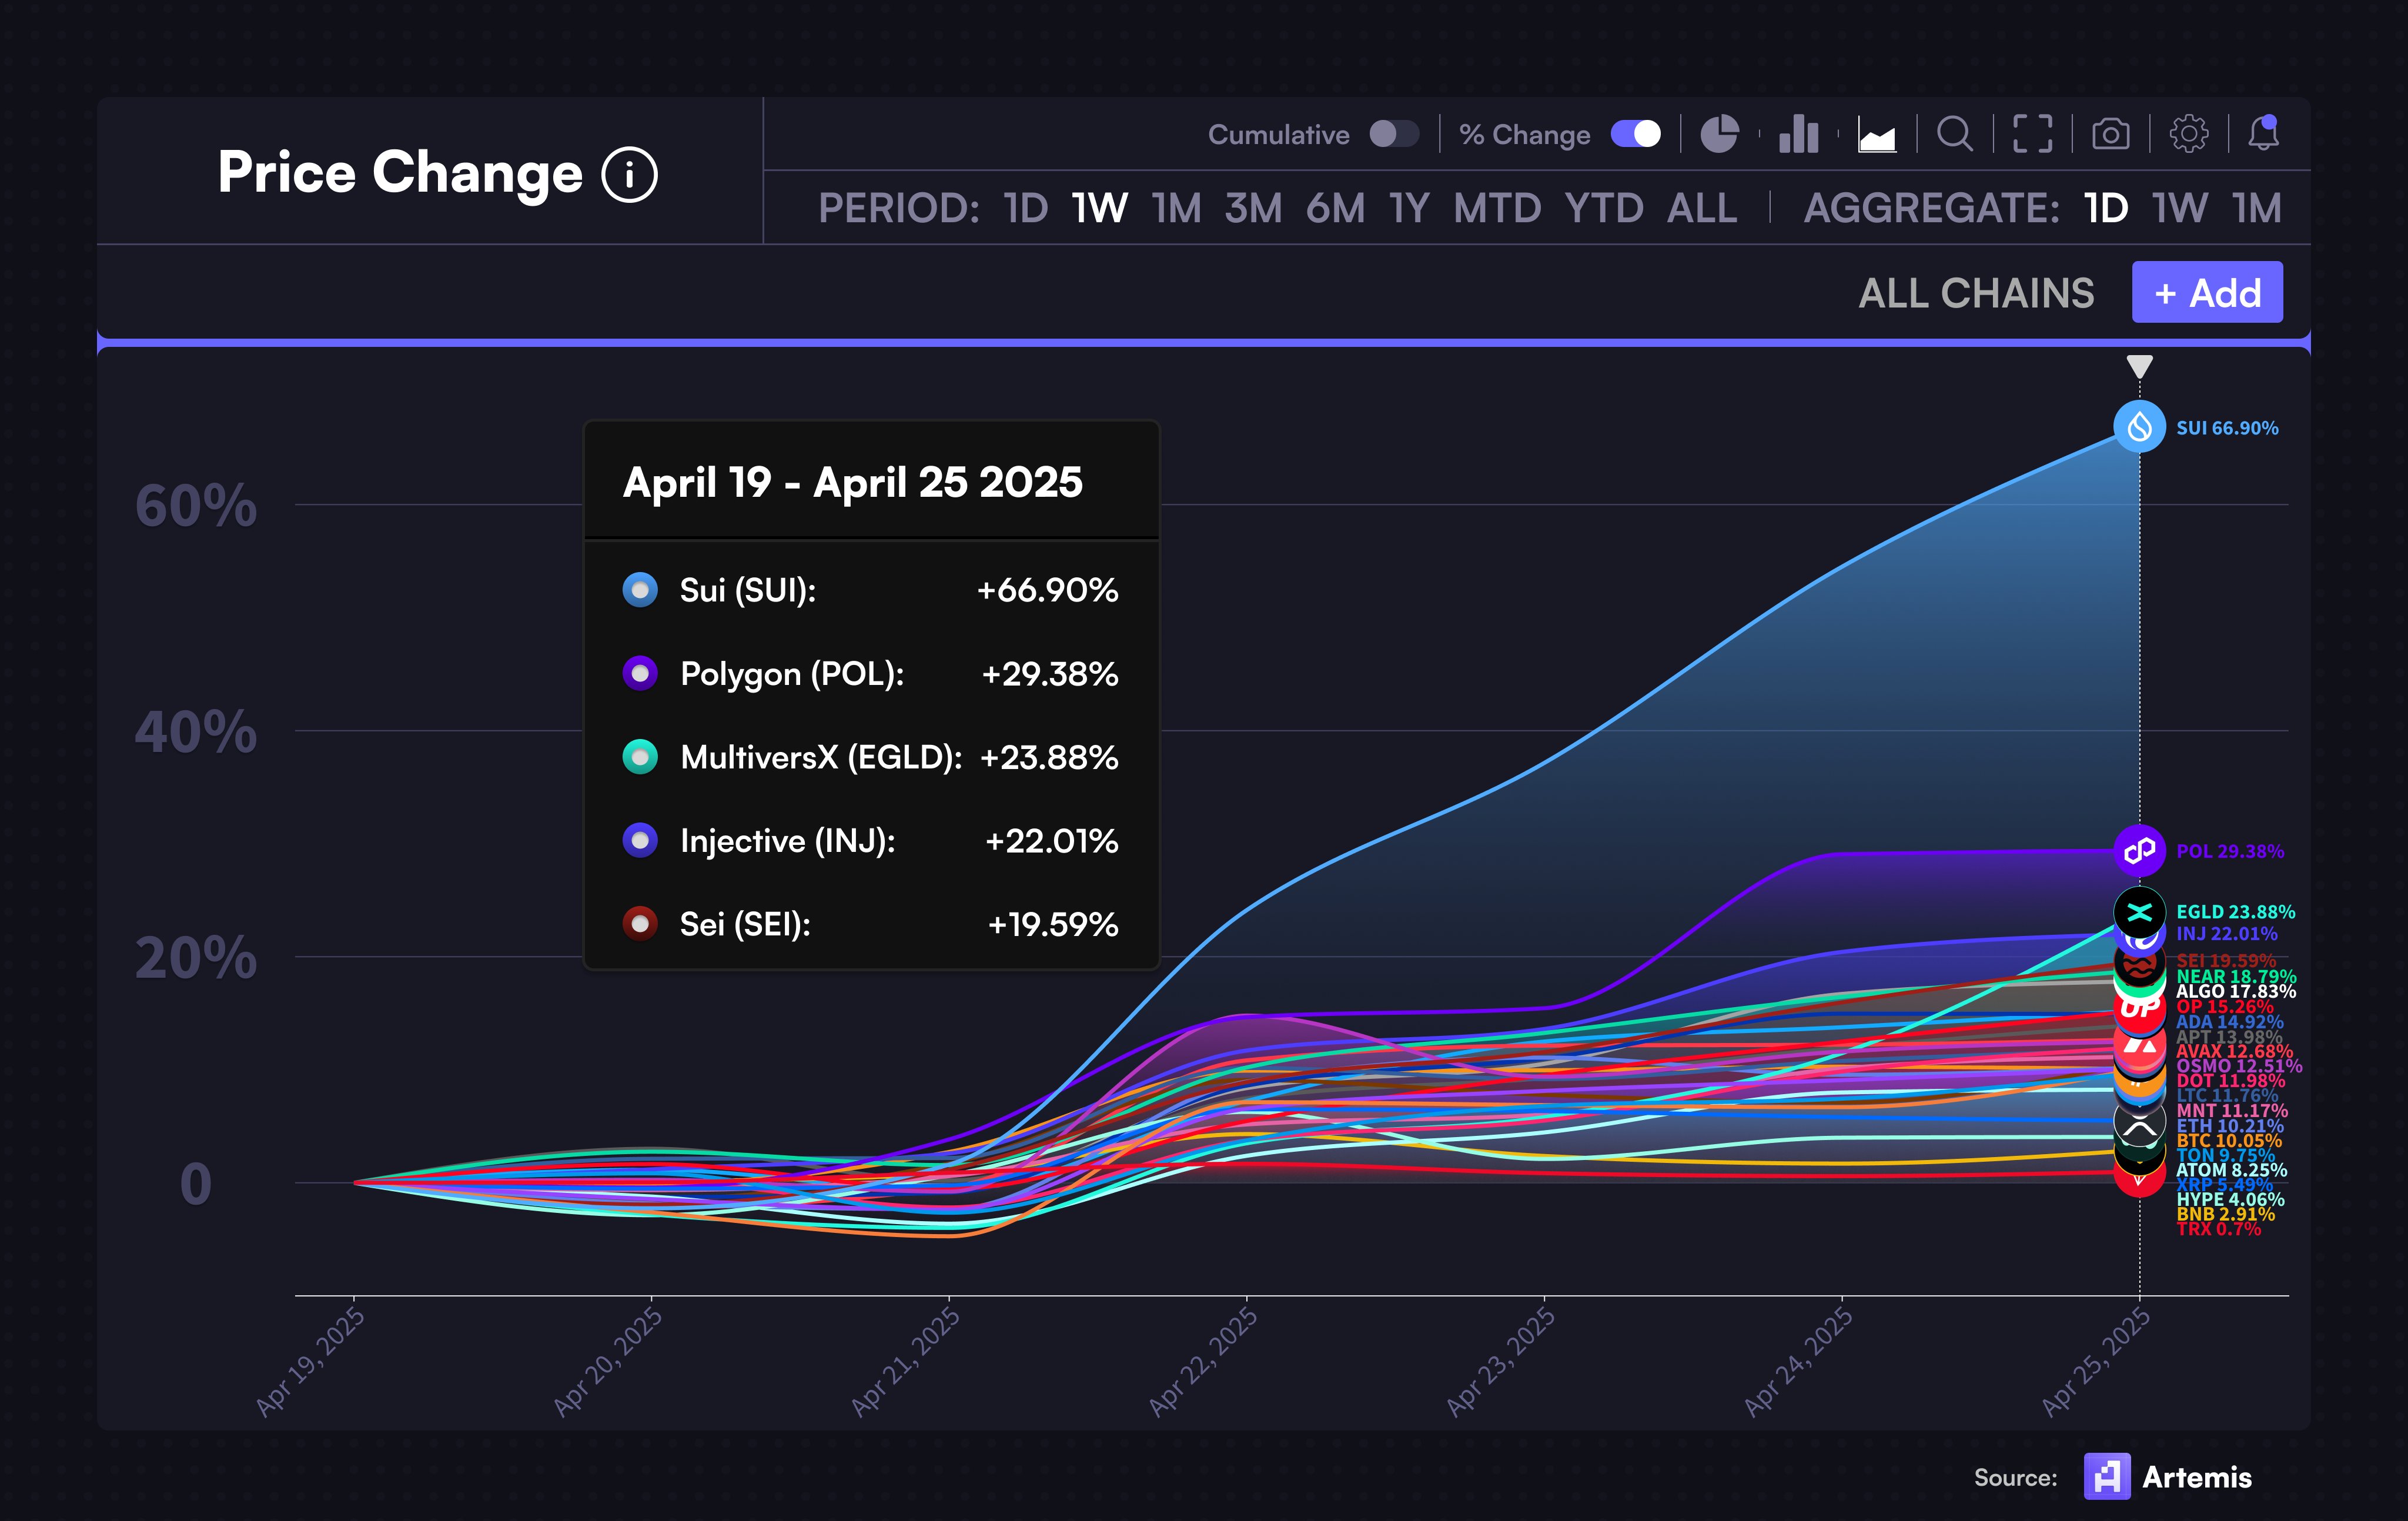Viewport: 2408px width, 1521px height.
Task: Click the ALGO 17.83% label
Action: [x=2236, y=991]
